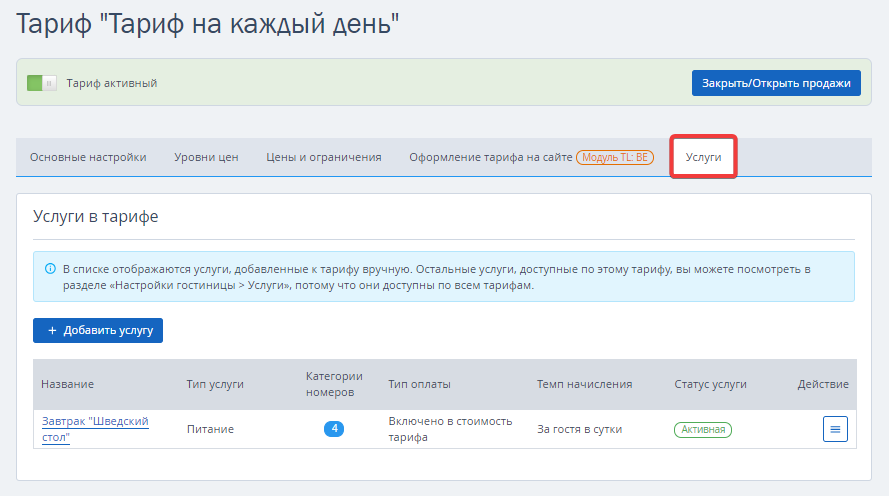
Task: Click the "Закрыть/Открыть продажи" button
Action: (776, 83)
